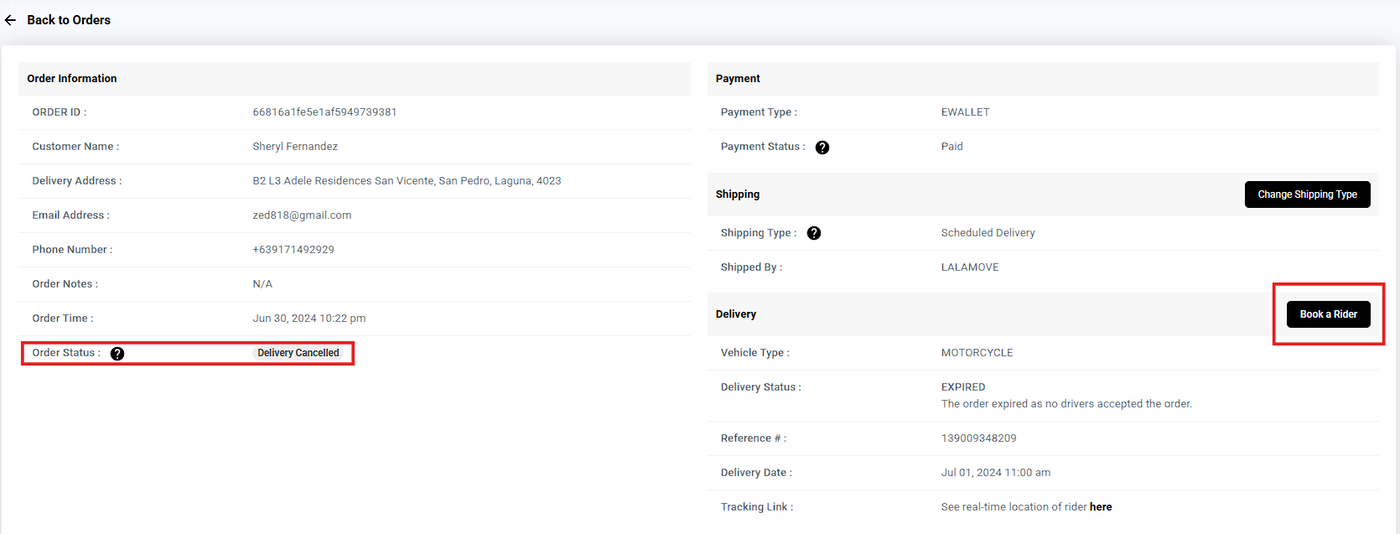Click the customer email address
Image resolution: width=1400 pixels, height=534 pixels.
tap(301, 215)
